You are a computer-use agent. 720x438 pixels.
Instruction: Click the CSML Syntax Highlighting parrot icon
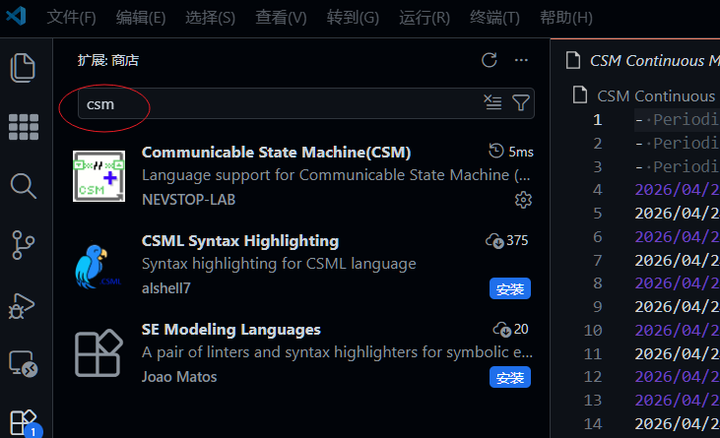pyautogui.click(x=98, y=266)
